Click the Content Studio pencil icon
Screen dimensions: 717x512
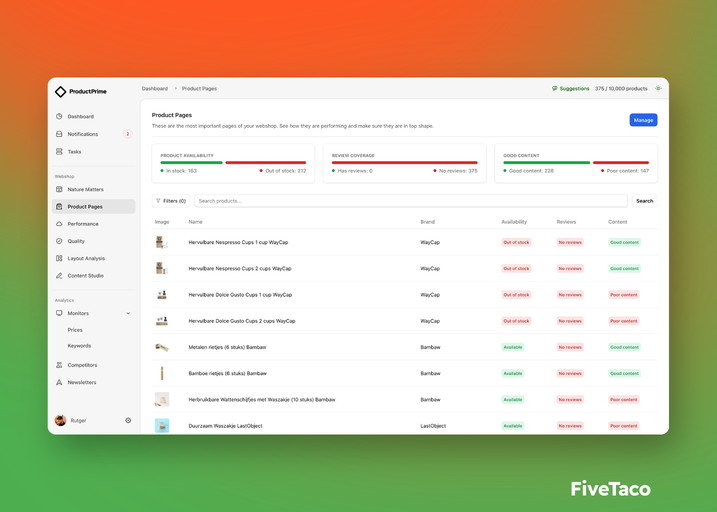pyautogui.click(x=59, y=276)
